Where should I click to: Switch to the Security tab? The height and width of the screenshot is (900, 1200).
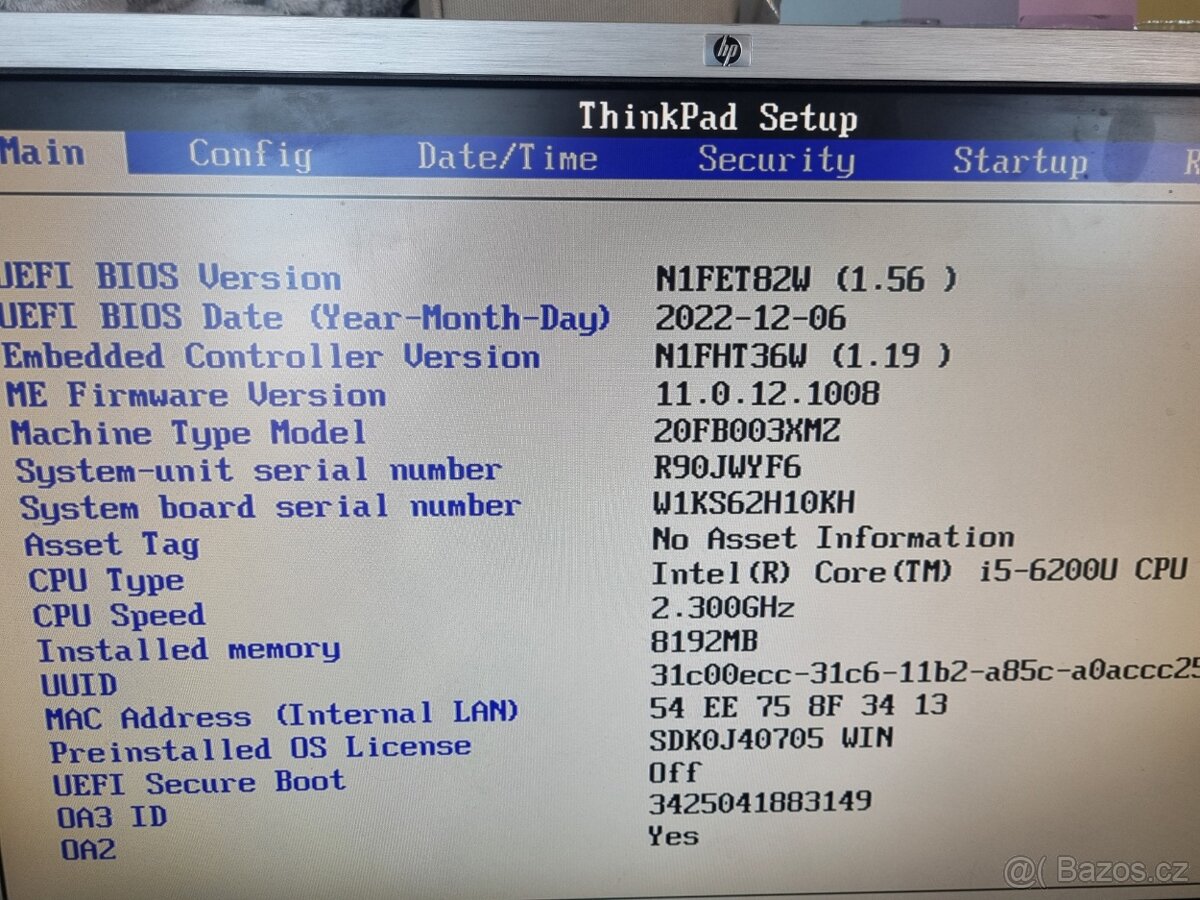click(x=775, y=156)
